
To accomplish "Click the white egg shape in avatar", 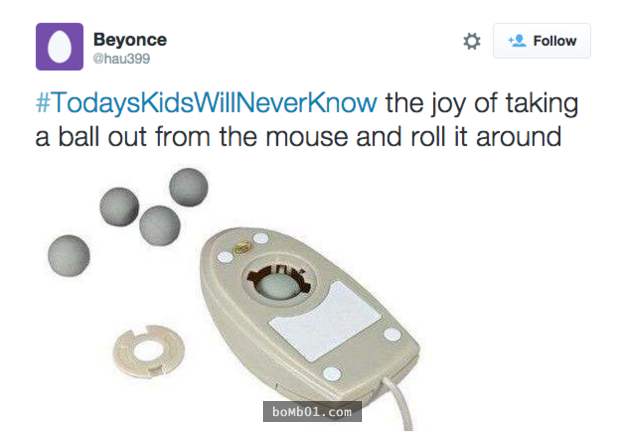I will point(60,47).
